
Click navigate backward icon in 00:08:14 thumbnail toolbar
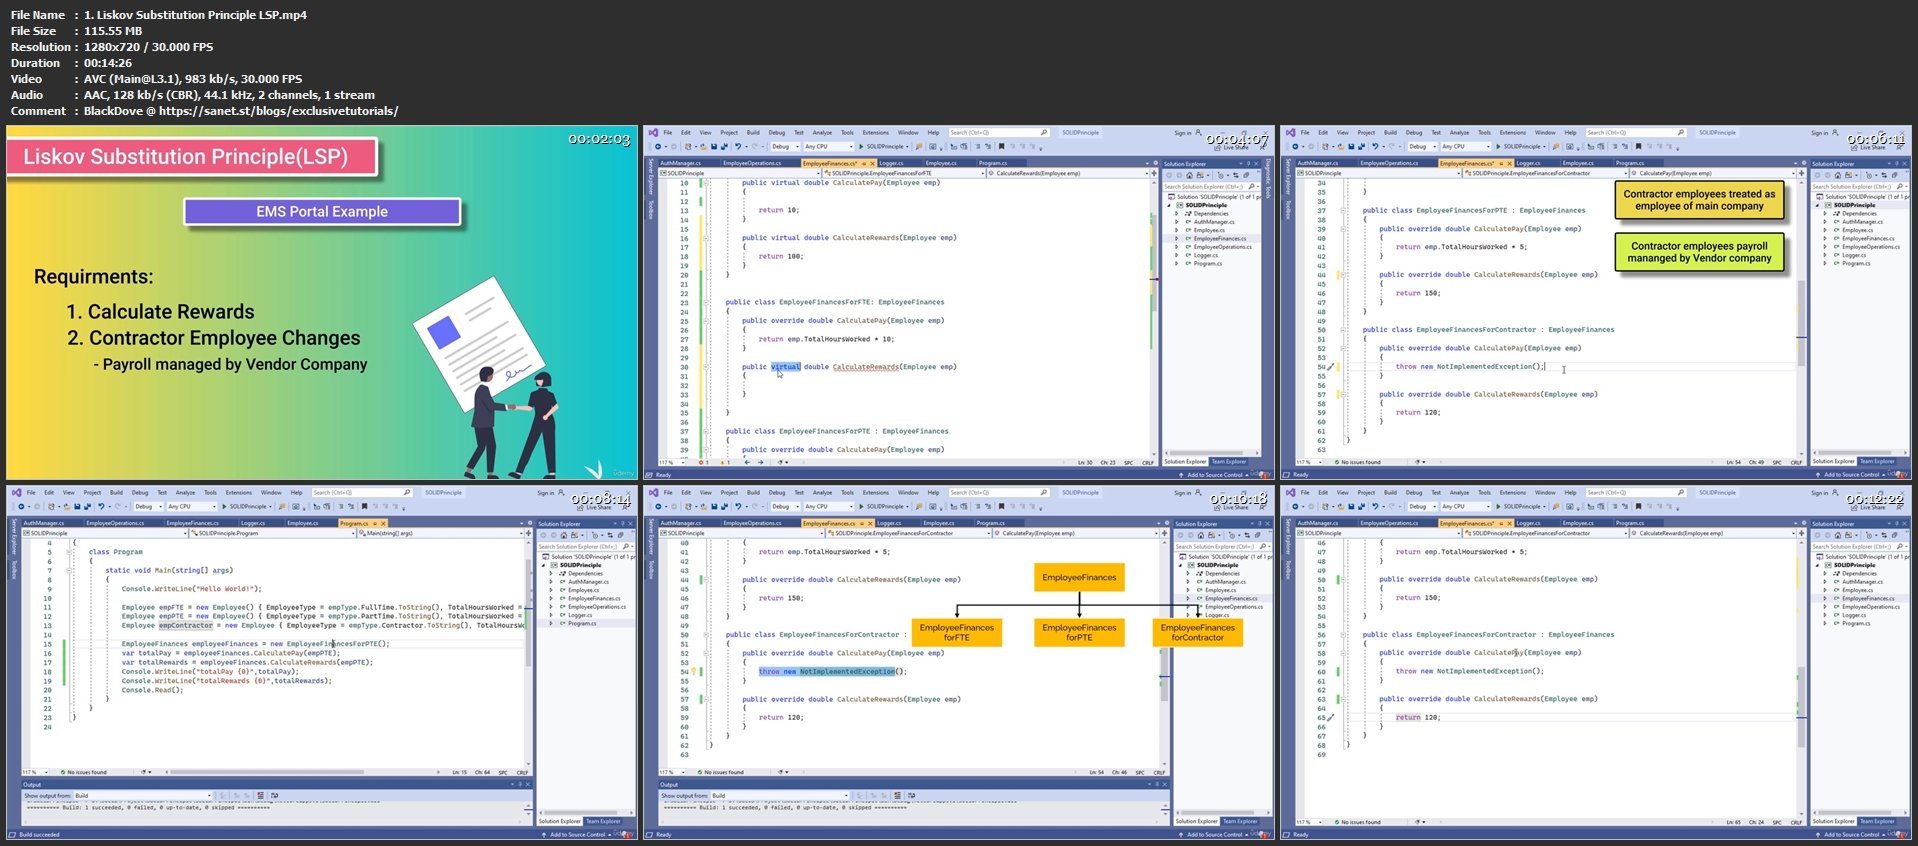point(21,506)
